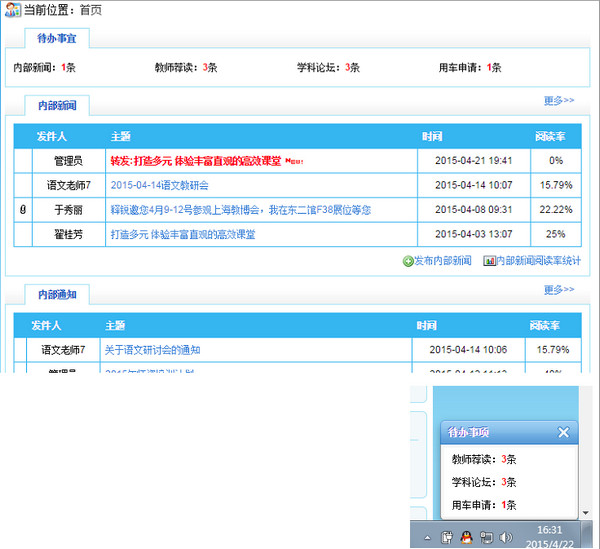600x549 pixels.
Task: Click 更多>> link in the 内部通知 section
Action: (x=559, y=291)
